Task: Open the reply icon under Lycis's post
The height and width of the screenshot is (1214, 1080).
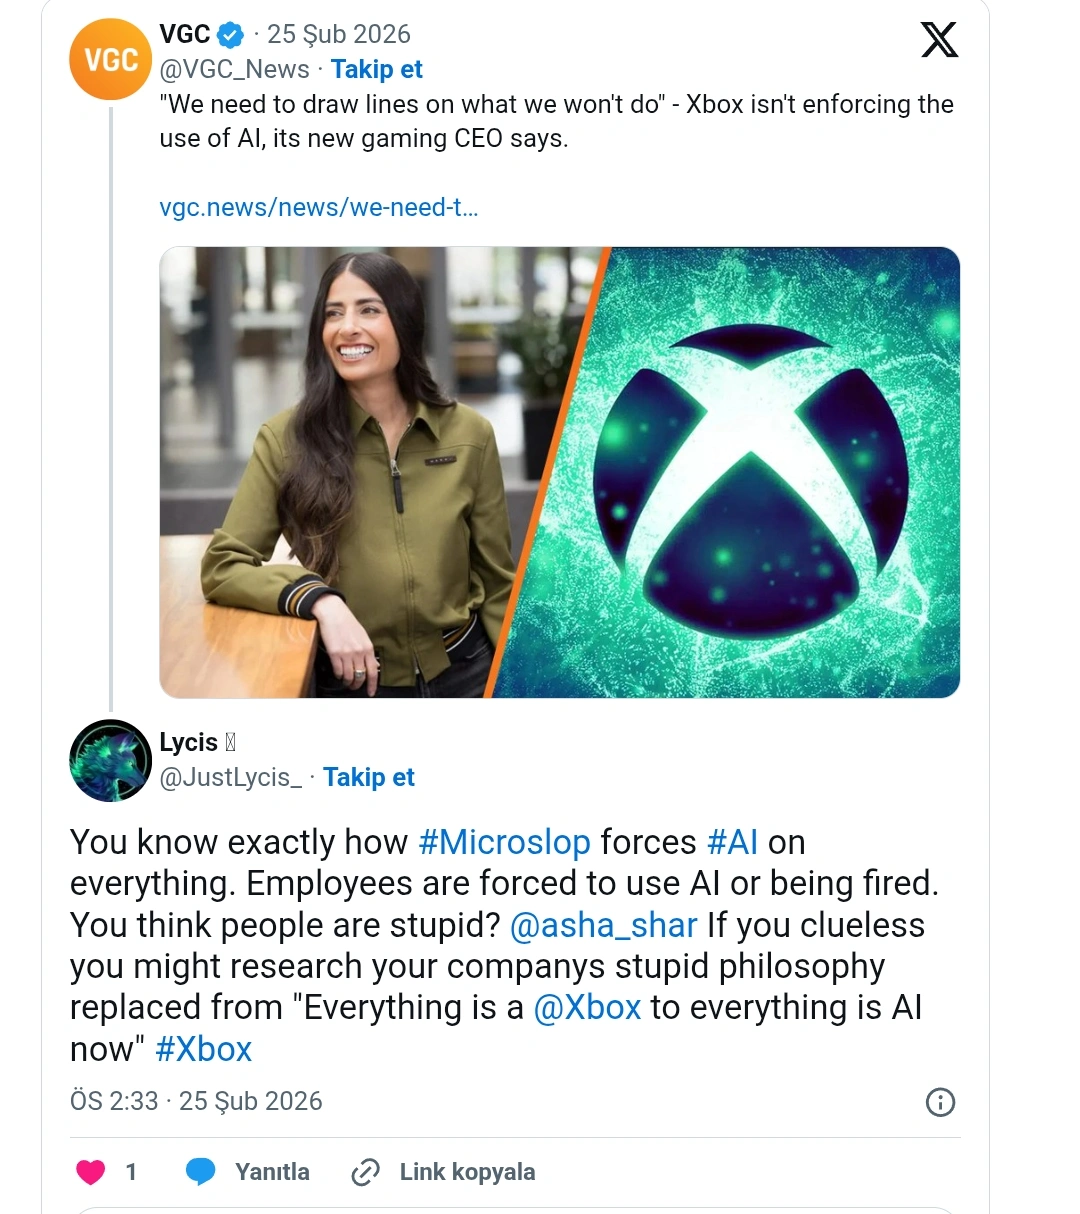Action: (x=201, y=1171)
